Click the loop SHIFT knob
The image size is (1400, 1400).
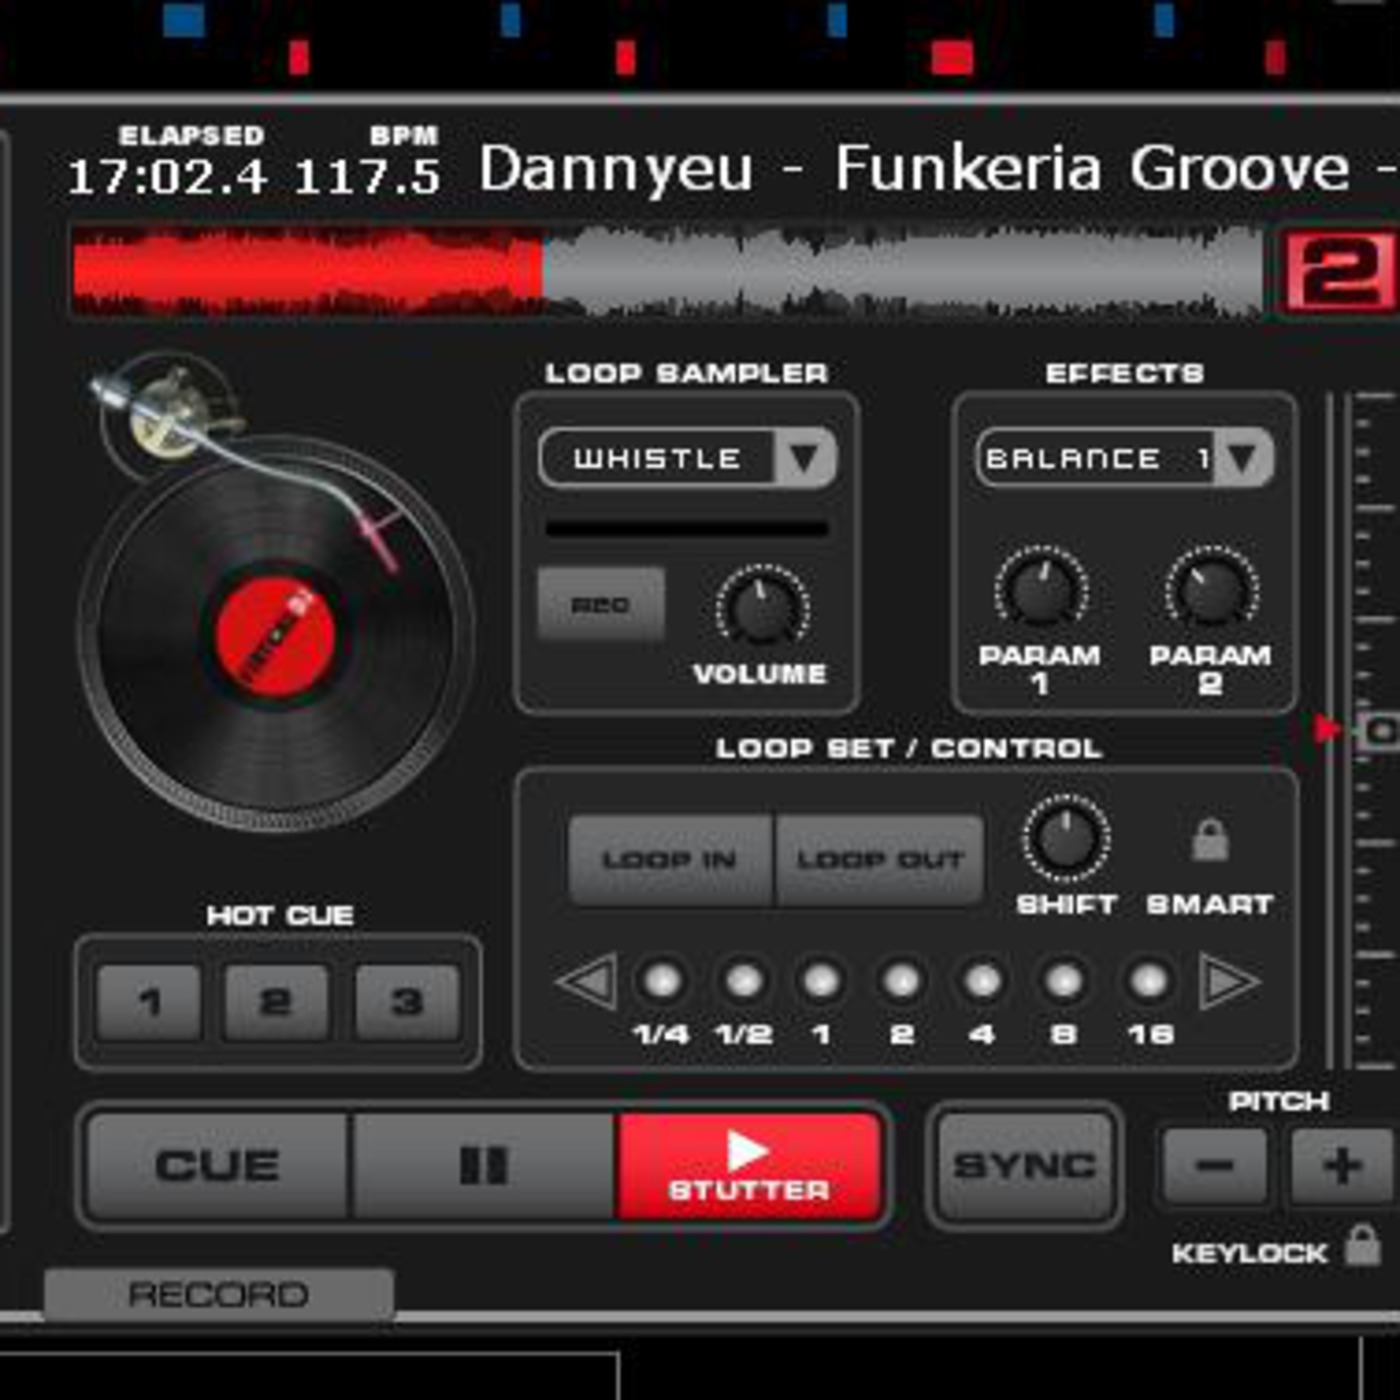coord(1066,840)
